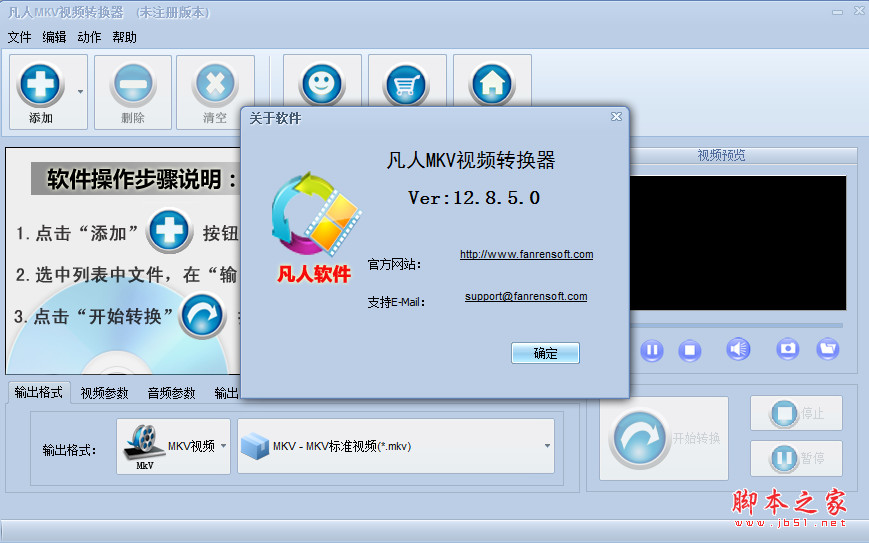Click the 软件操作步骤说明 heading text

141,179
